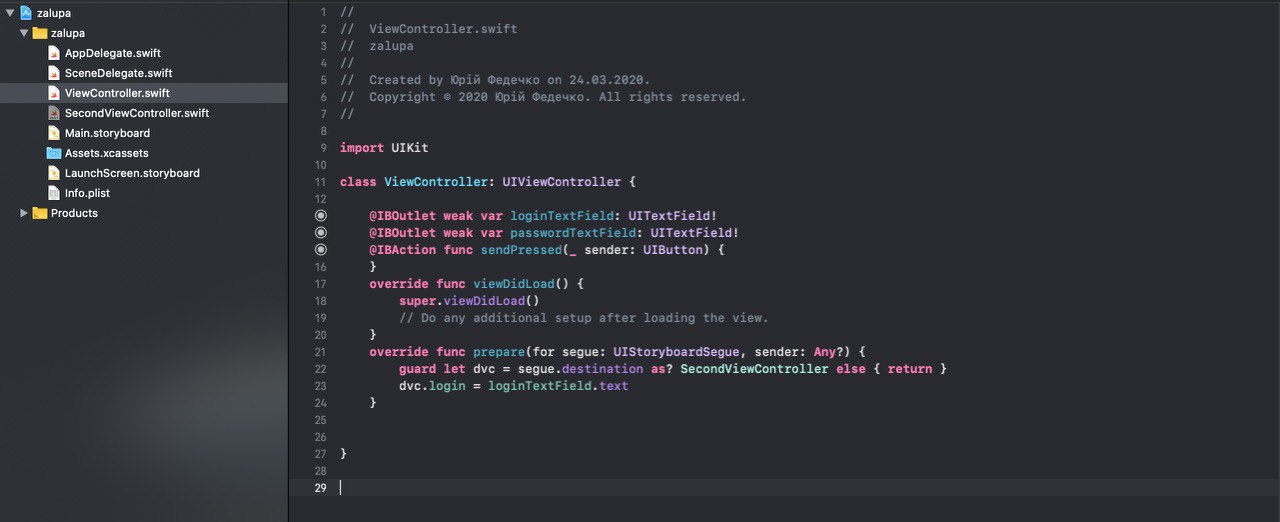Expand the Products folder triangle
This screenshot has height=522, width=1280.
click(24, 213)
